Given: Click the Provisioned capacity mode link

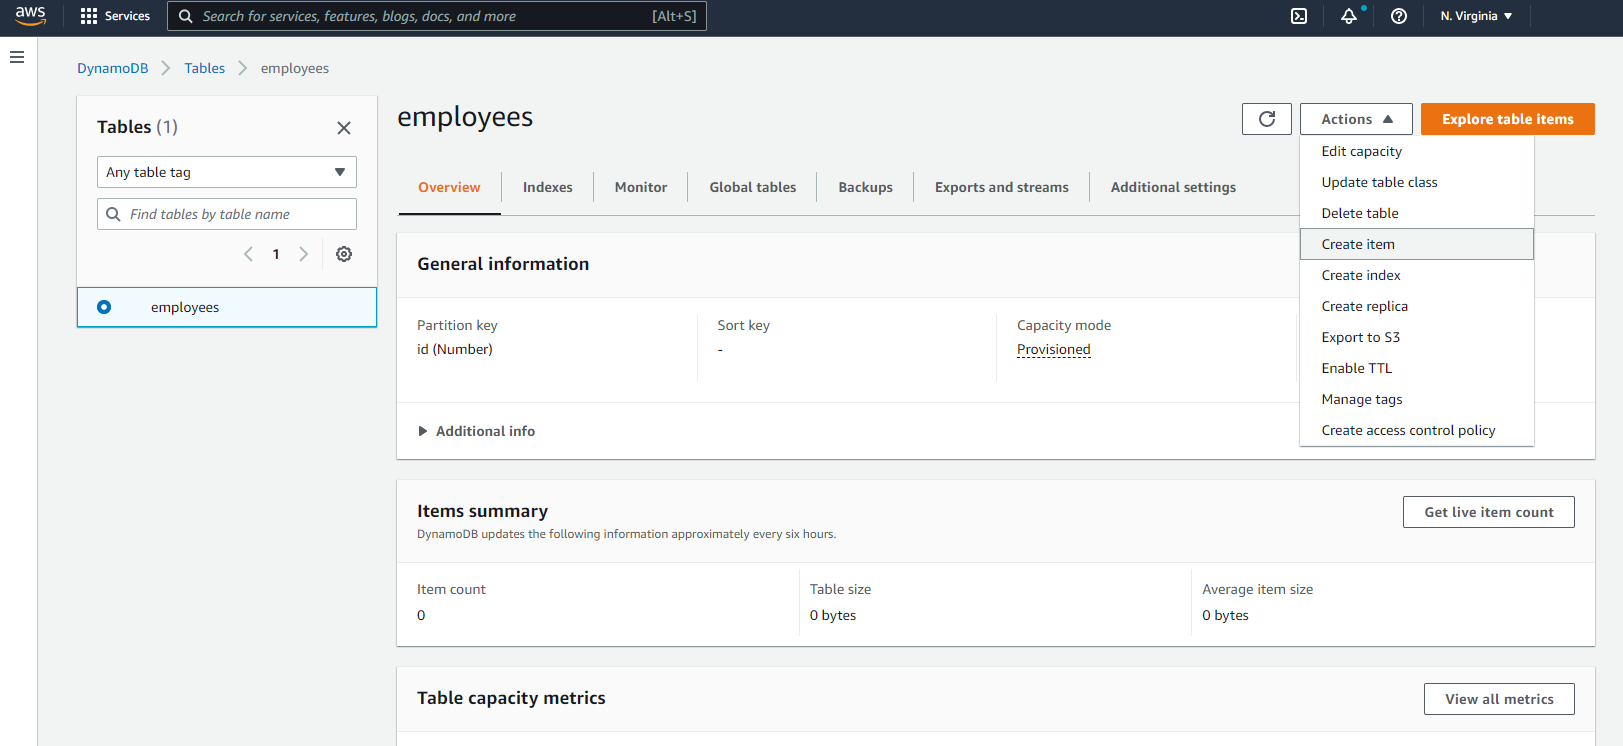Looking at the screenshot, I should 1054,350.
